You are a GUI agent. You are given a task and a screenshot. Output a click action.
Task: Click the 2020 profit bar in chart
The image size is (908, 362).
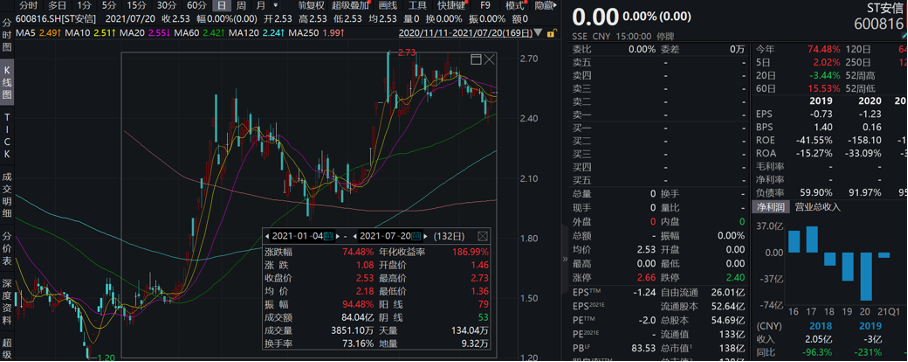point(866,276)
